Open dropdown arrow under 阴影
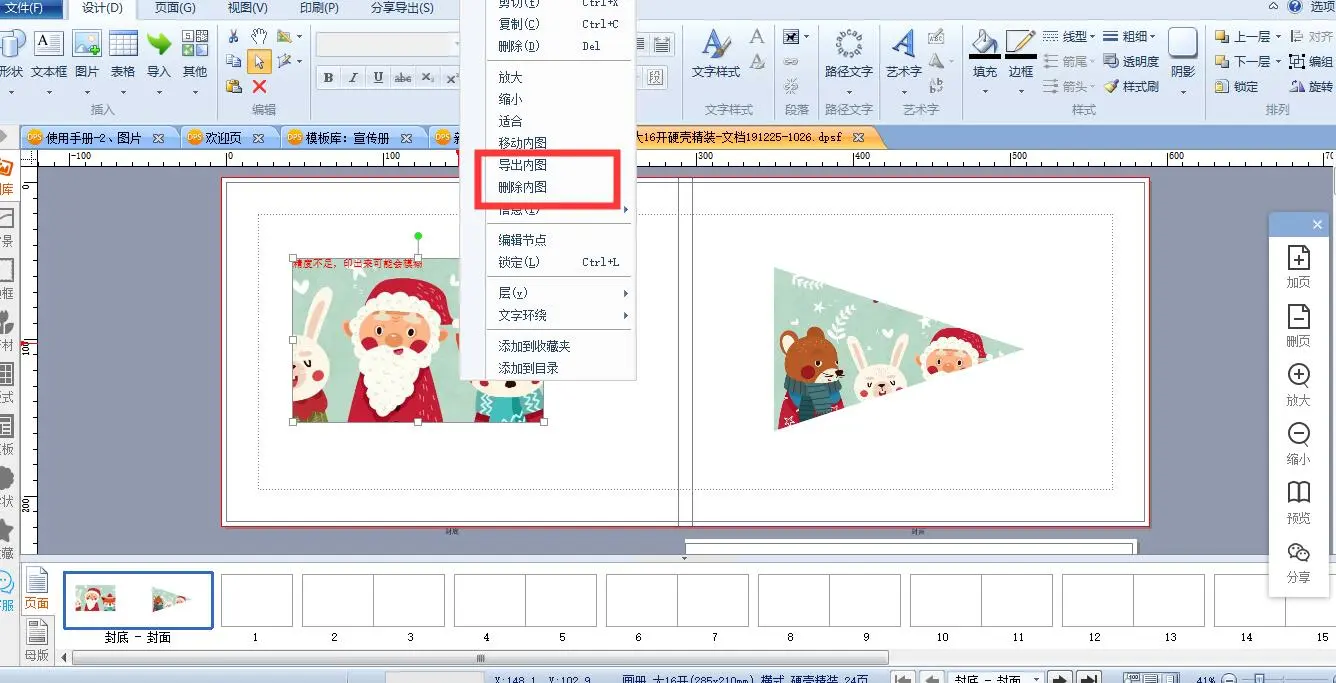Screen dimensions: 1336x683 [1183, 92]
